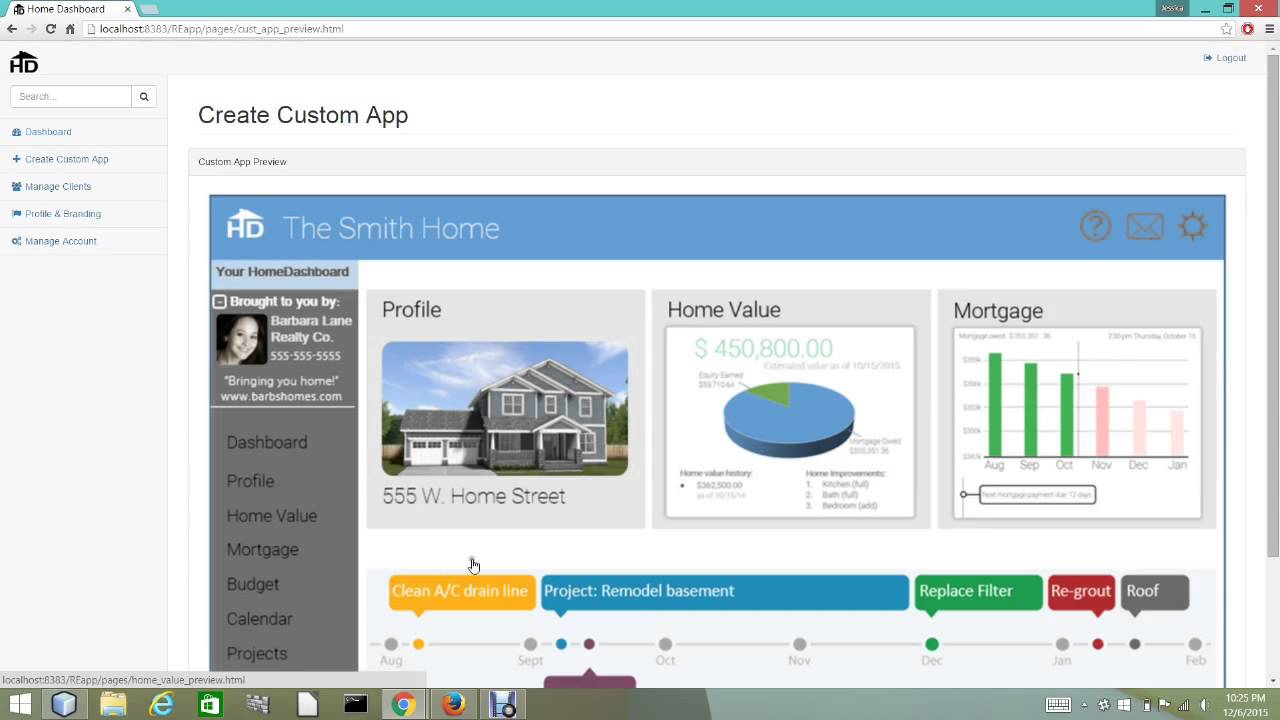Open the command prompt from taskbar
1280x720 pixels.
point(355,705)
